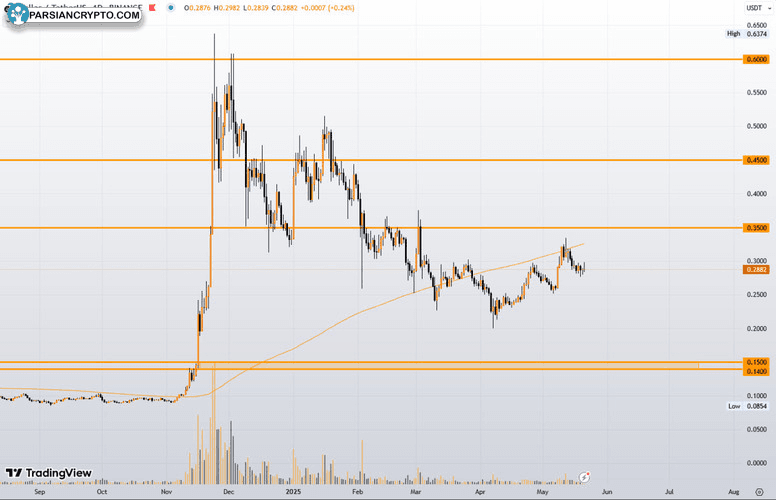Click the May label on time axis
The width and height of the screenshot is (776, 500).
(x=542, y=492)
